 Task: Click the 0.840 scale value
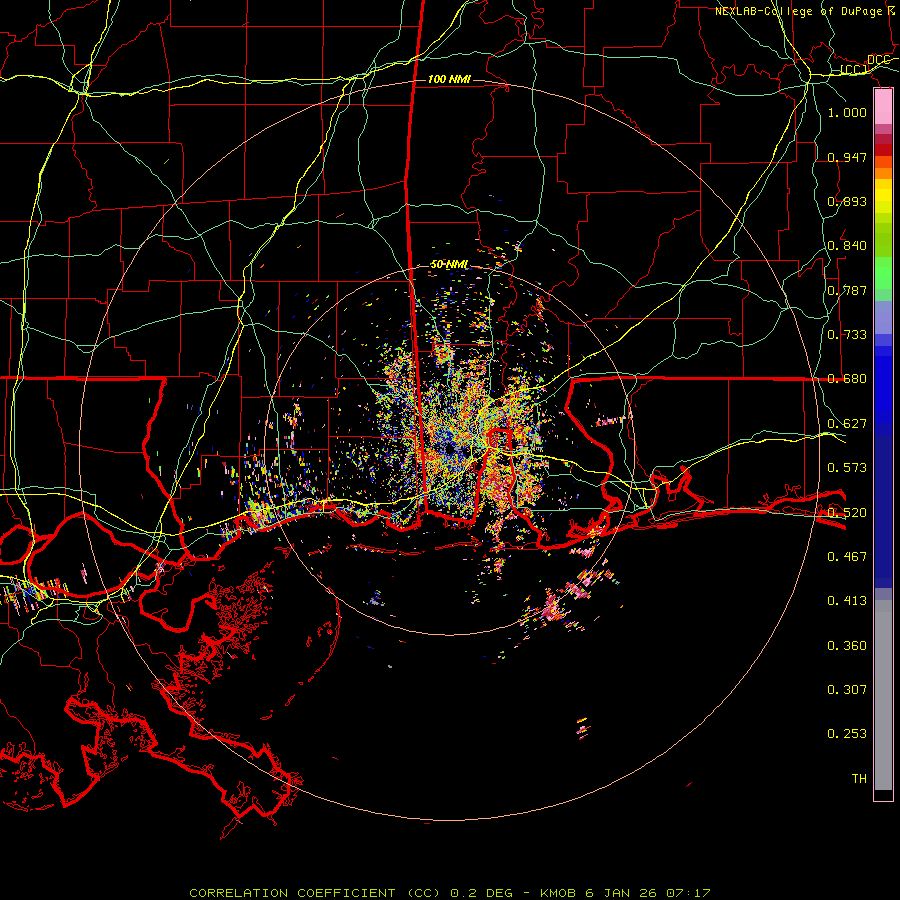[847, 246]
